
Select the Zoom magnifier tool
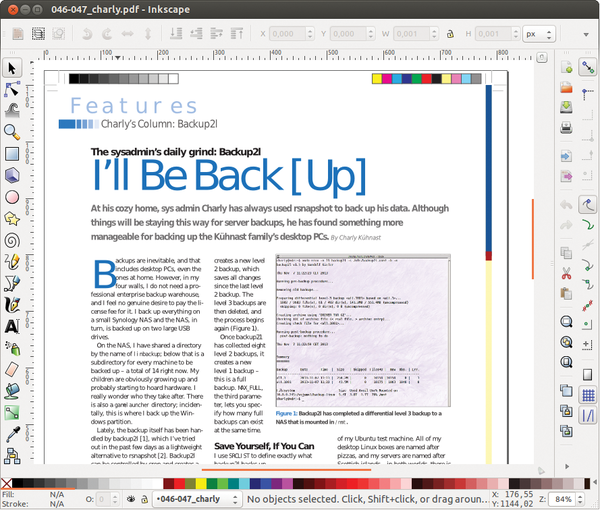12,132
